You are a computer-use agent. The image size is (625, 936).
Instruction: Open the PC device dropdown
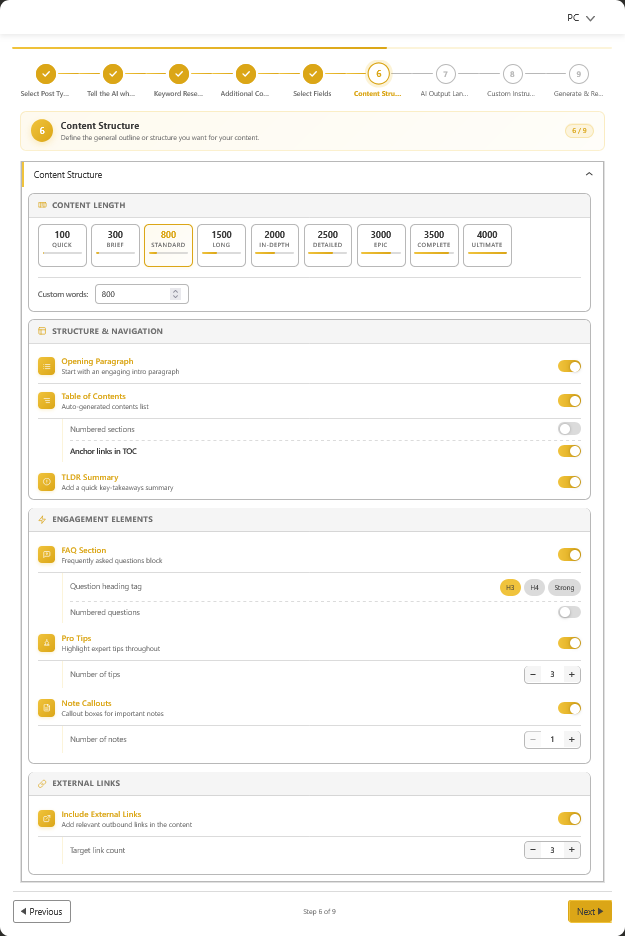(x=581, y=17)
